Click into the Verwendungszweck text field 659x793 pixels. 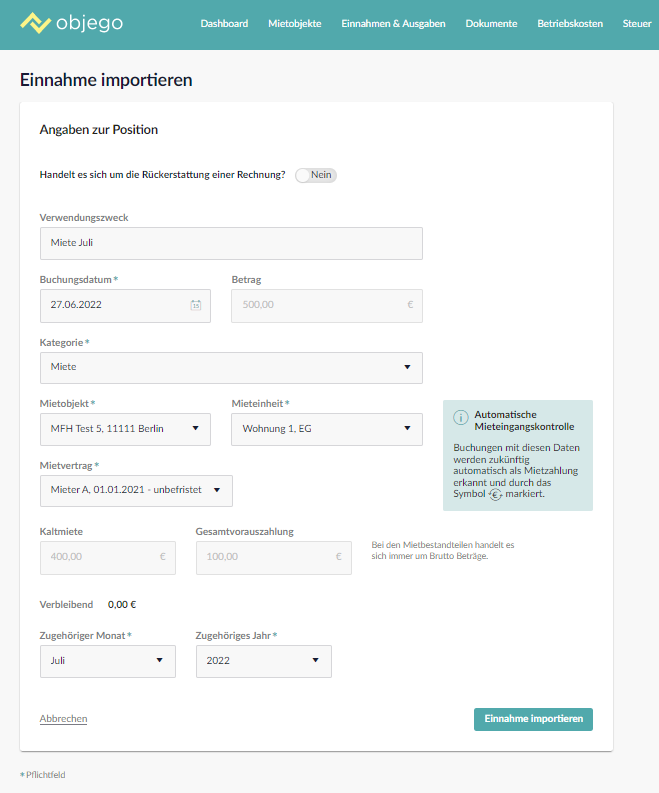tap(231, 243)
